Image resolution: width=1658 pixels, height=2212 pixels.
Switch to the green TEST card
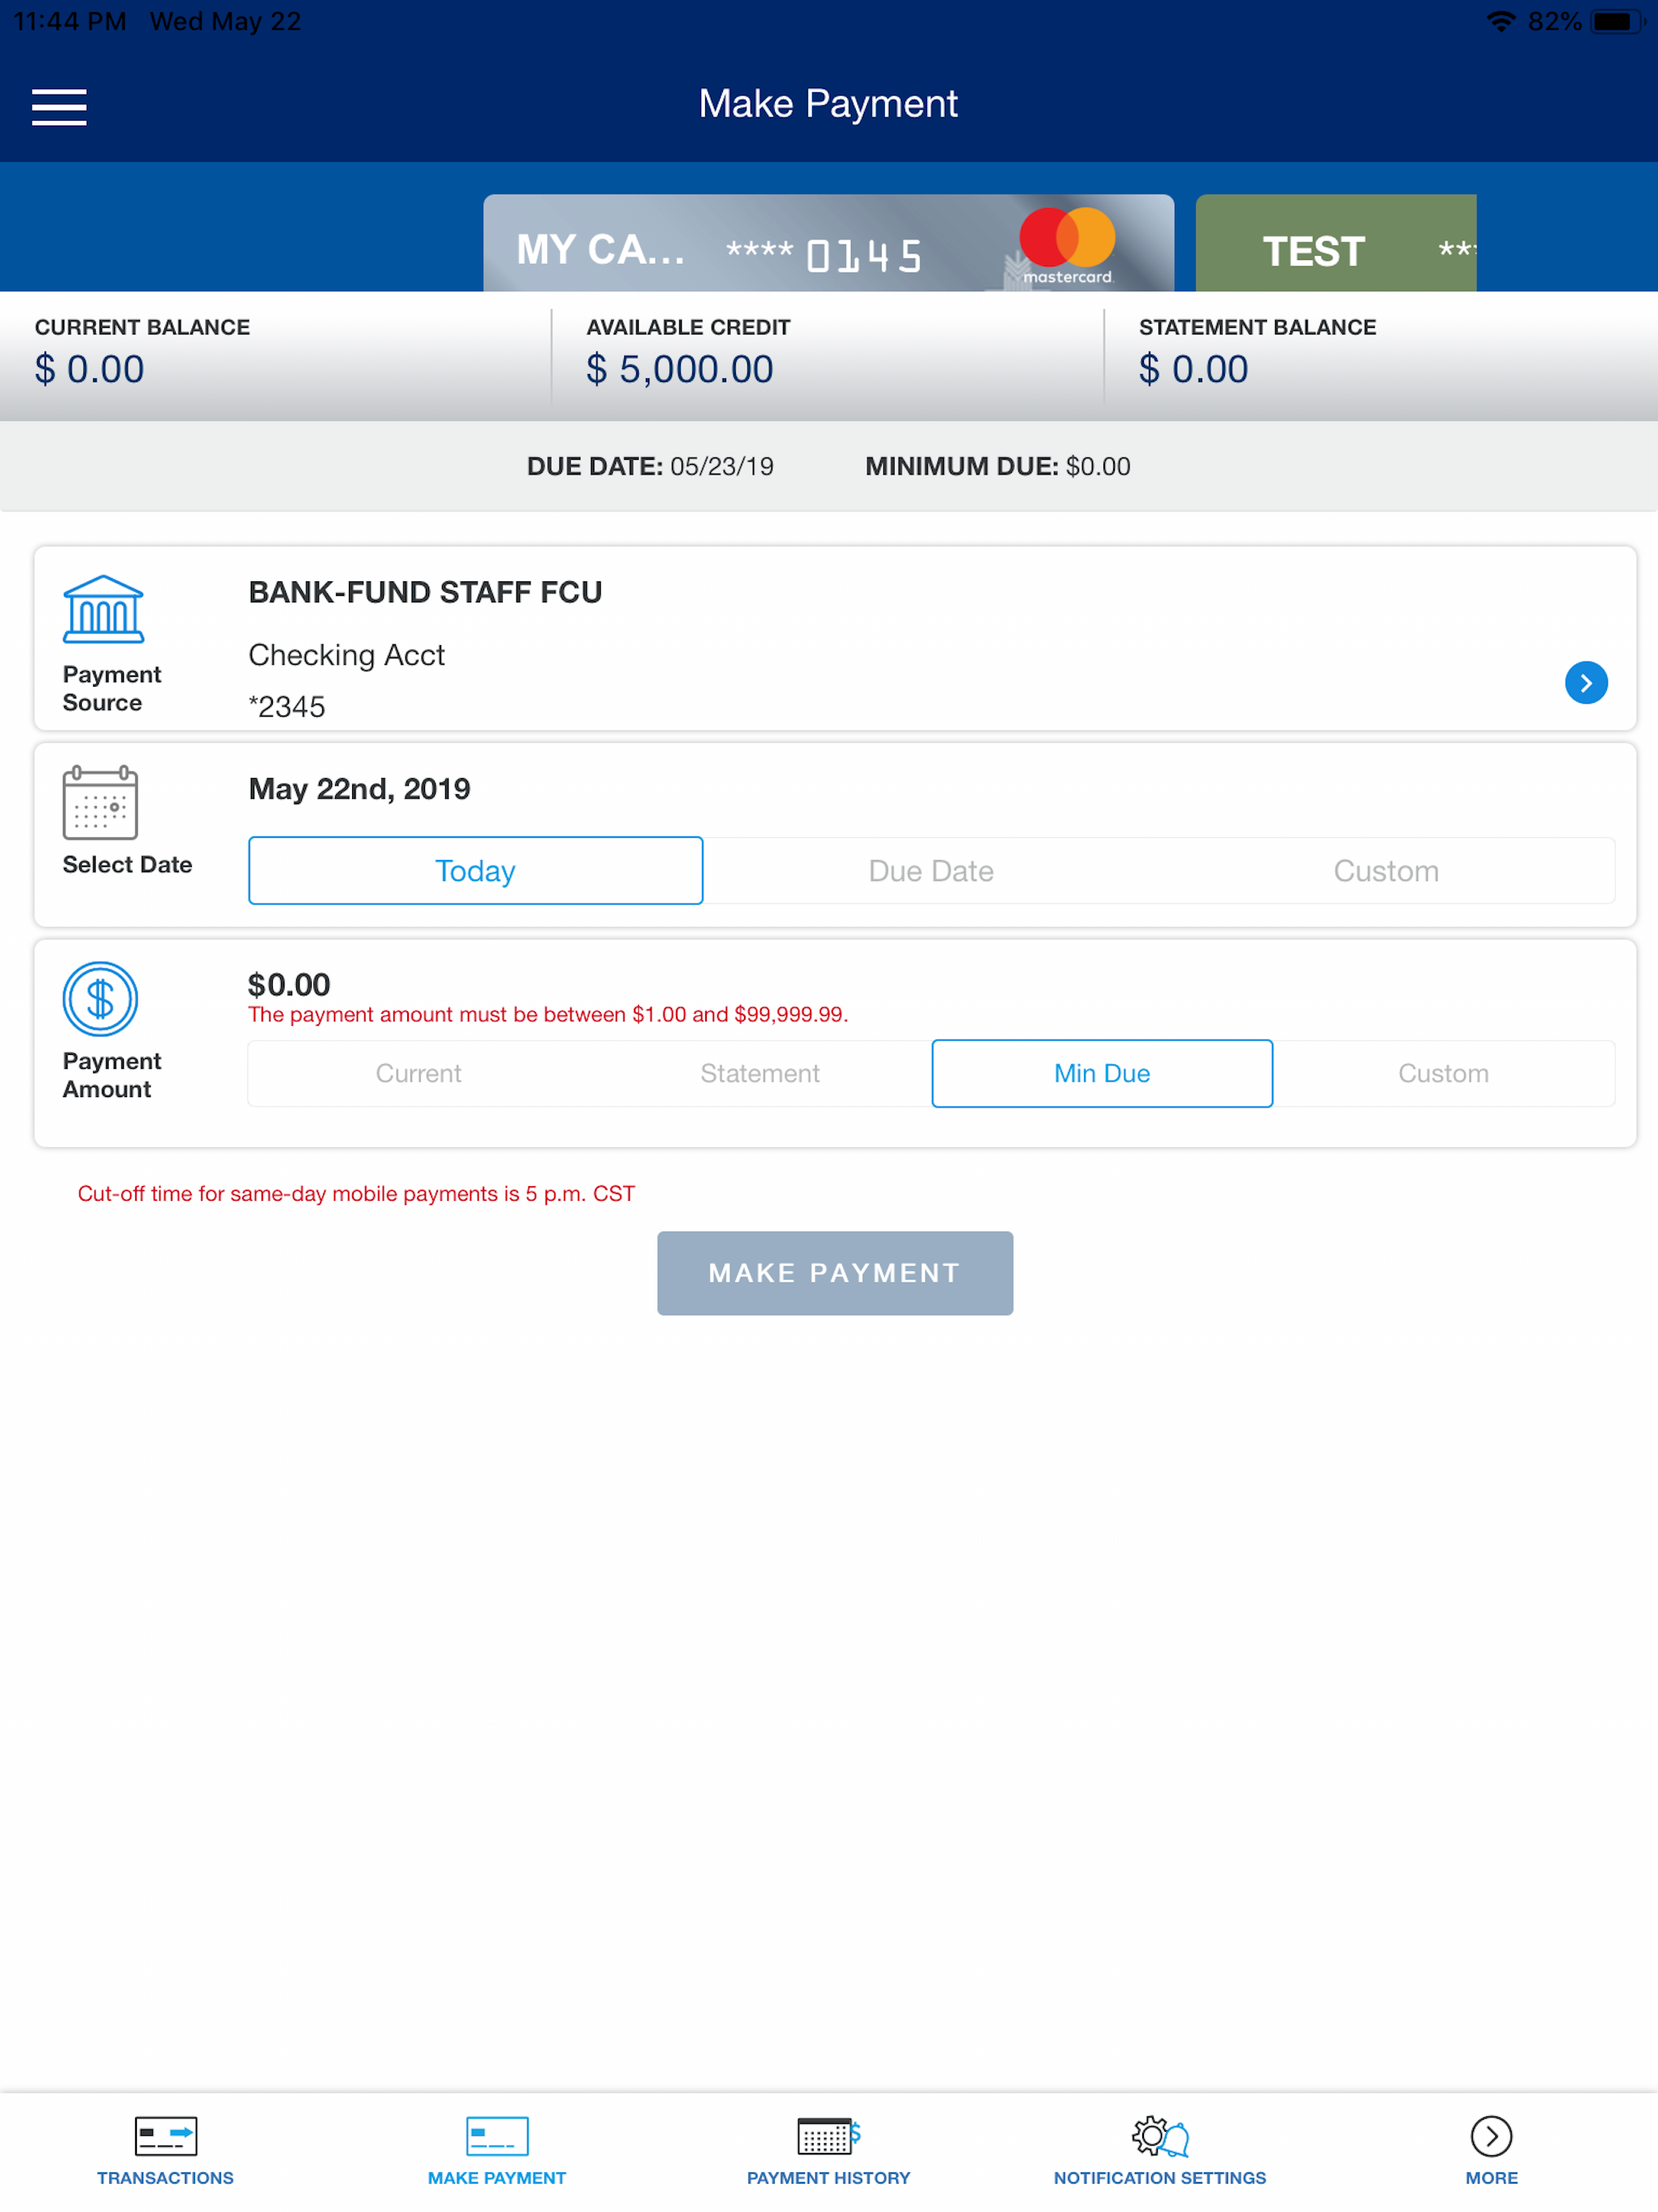[x=1334, y=245]
